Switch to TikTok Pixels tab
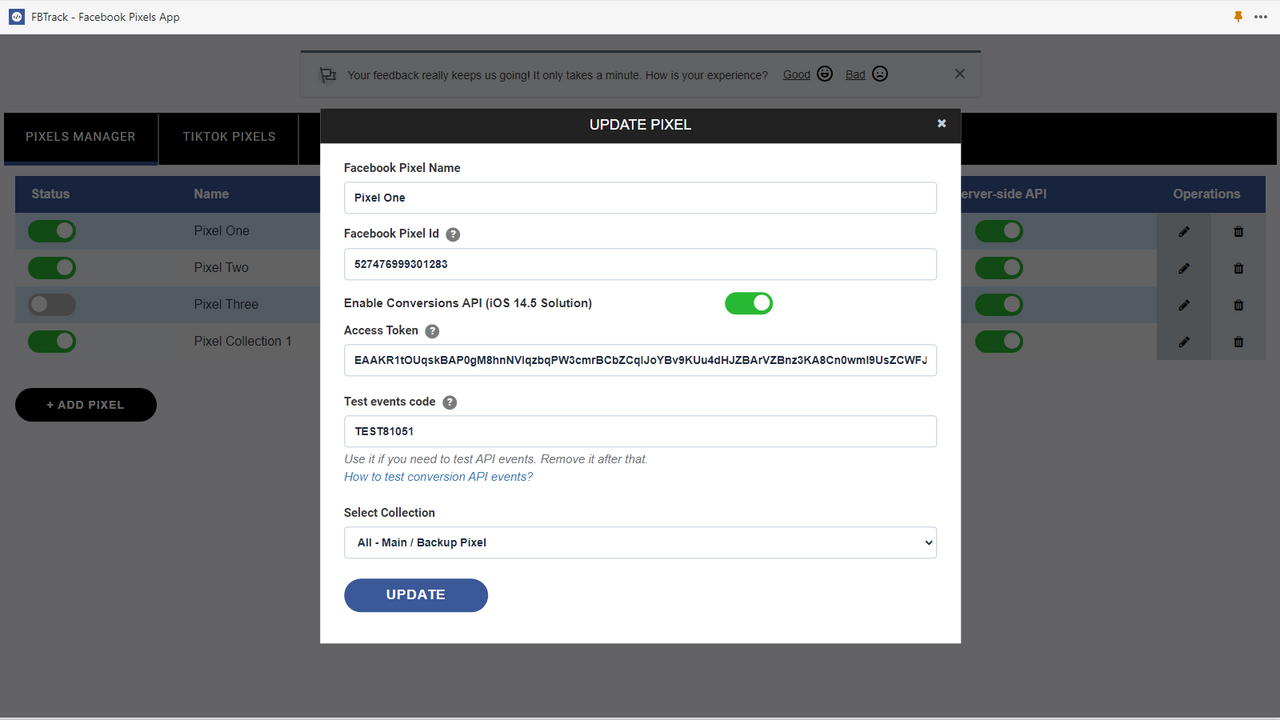The image size is (1280, 720). pyautogui.click(x=229, y=137)
